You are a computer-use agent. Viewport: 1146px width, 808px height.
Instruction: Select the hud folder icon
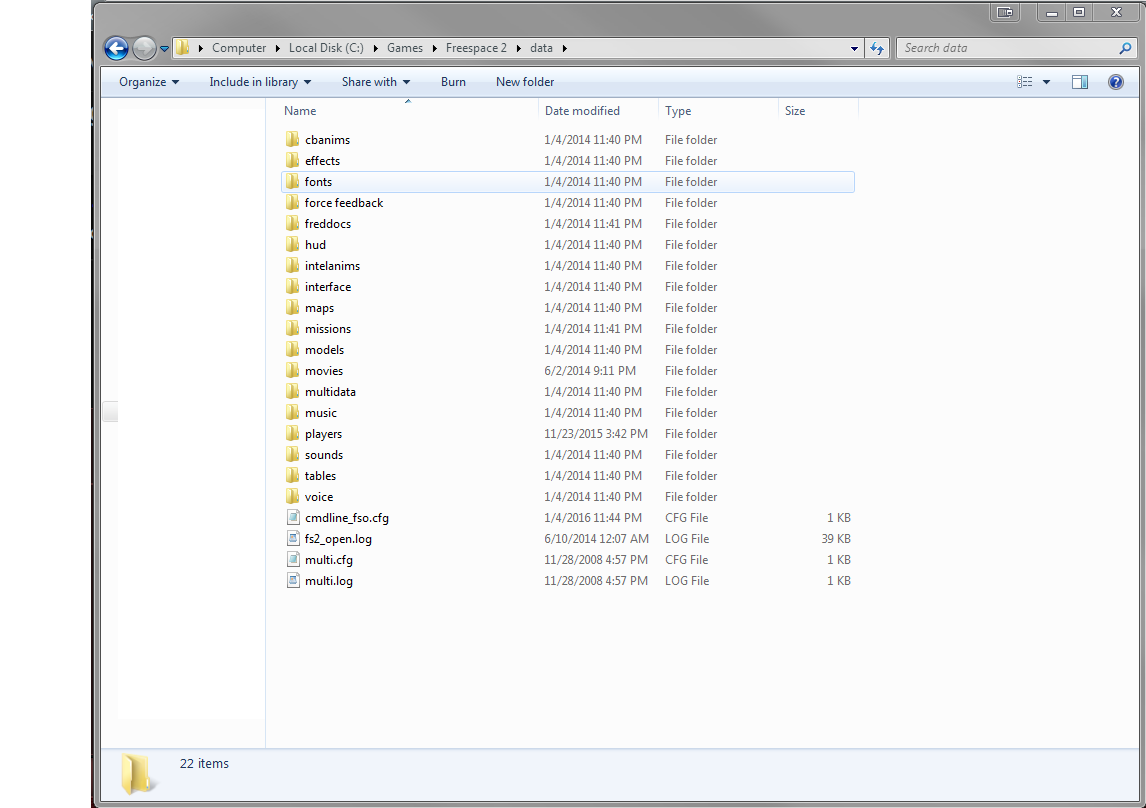[x=292, y=245]
